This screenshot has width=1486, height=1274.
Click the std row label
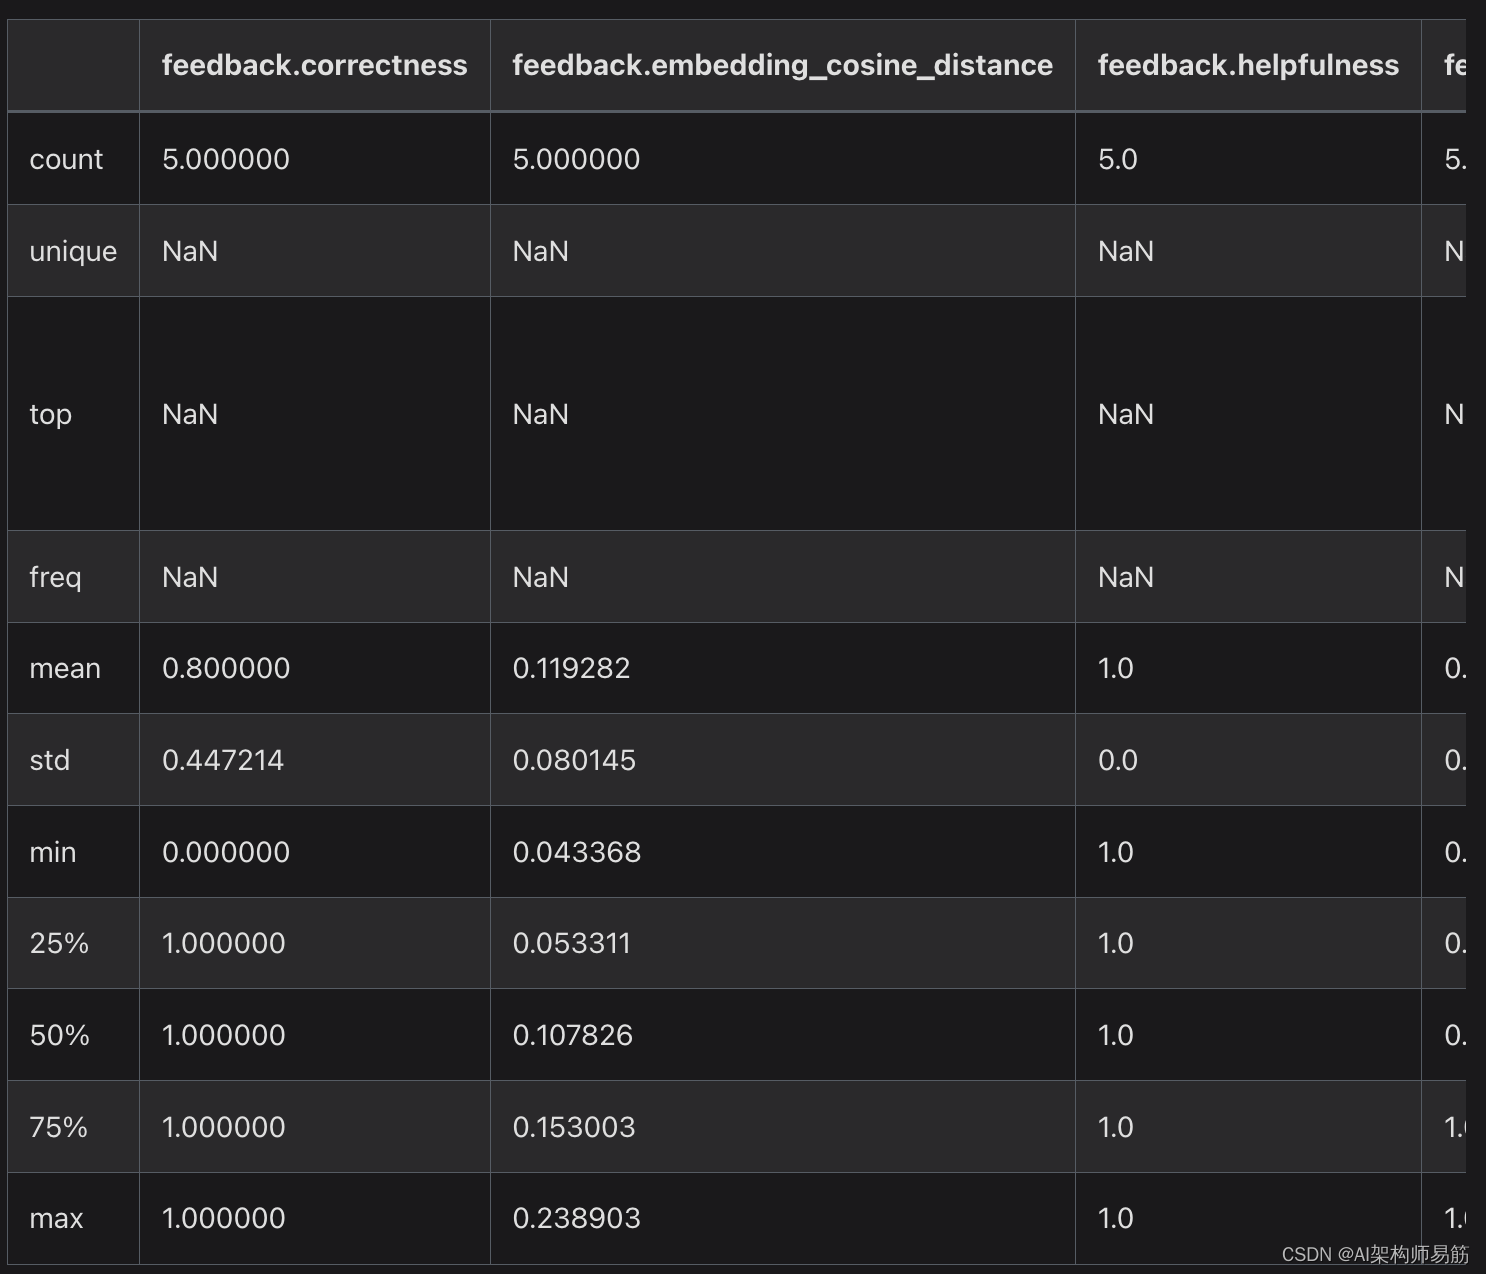50,760
